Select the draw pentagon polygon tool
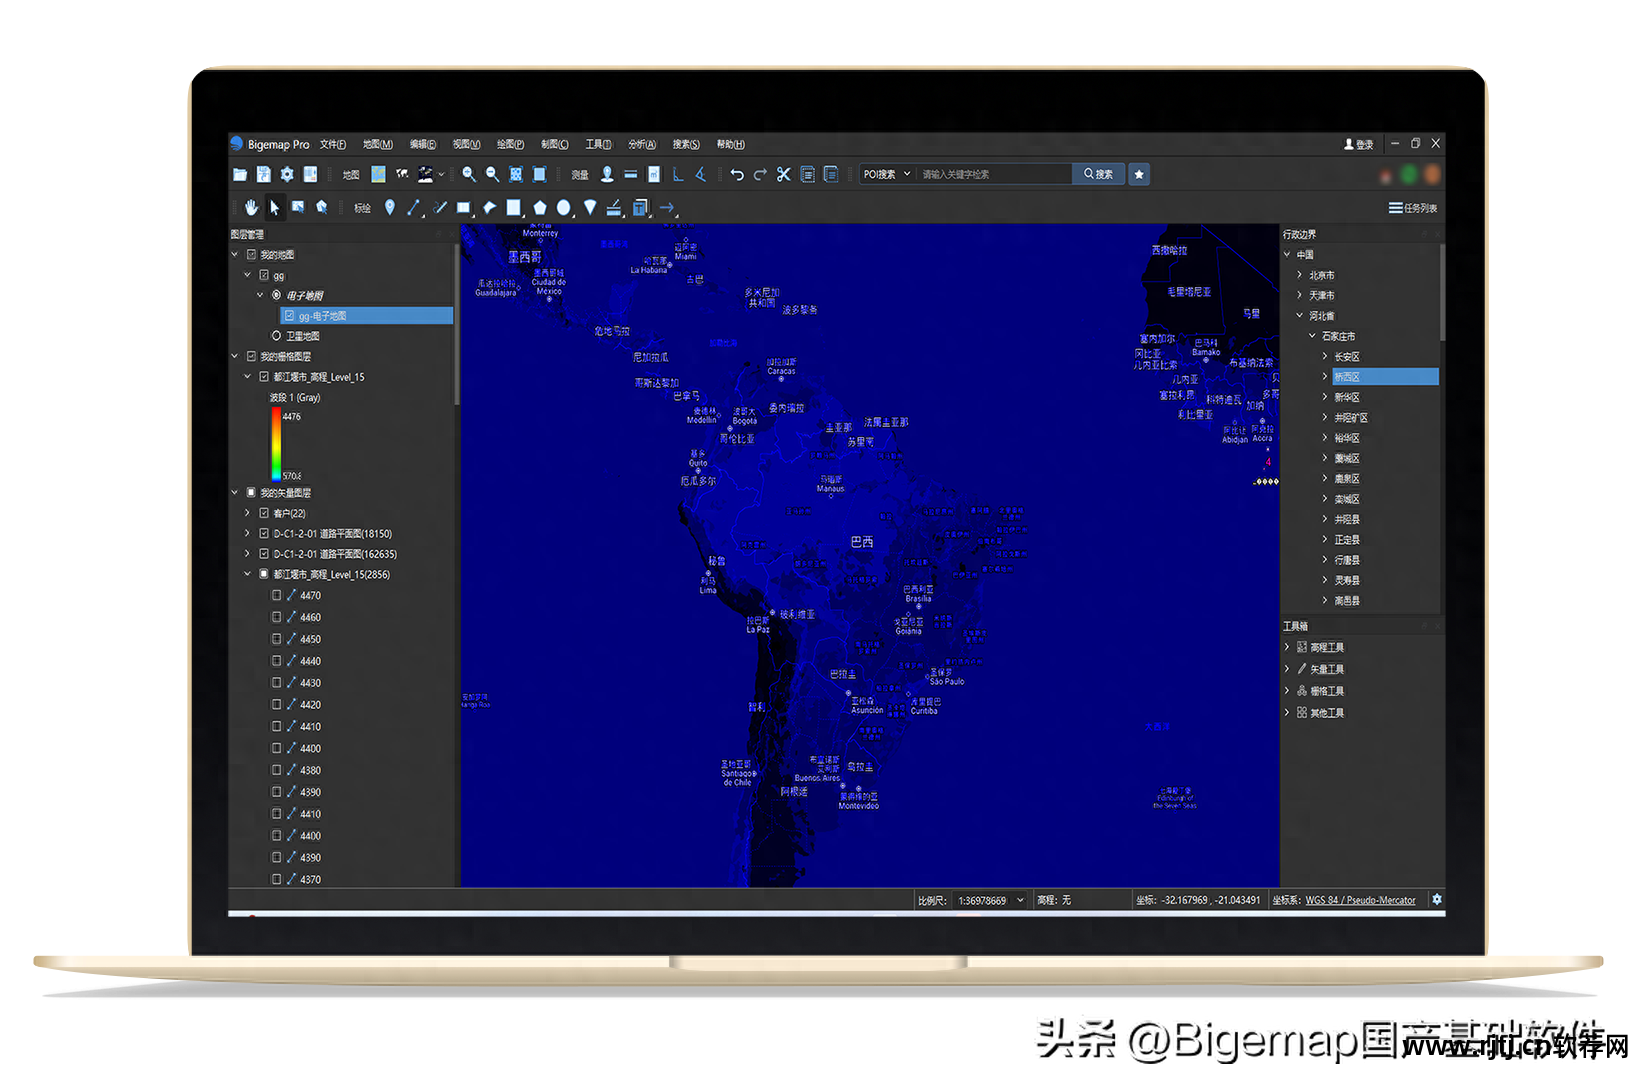This screenshot has width=1638, height=1092. click(x=539, y=207)
